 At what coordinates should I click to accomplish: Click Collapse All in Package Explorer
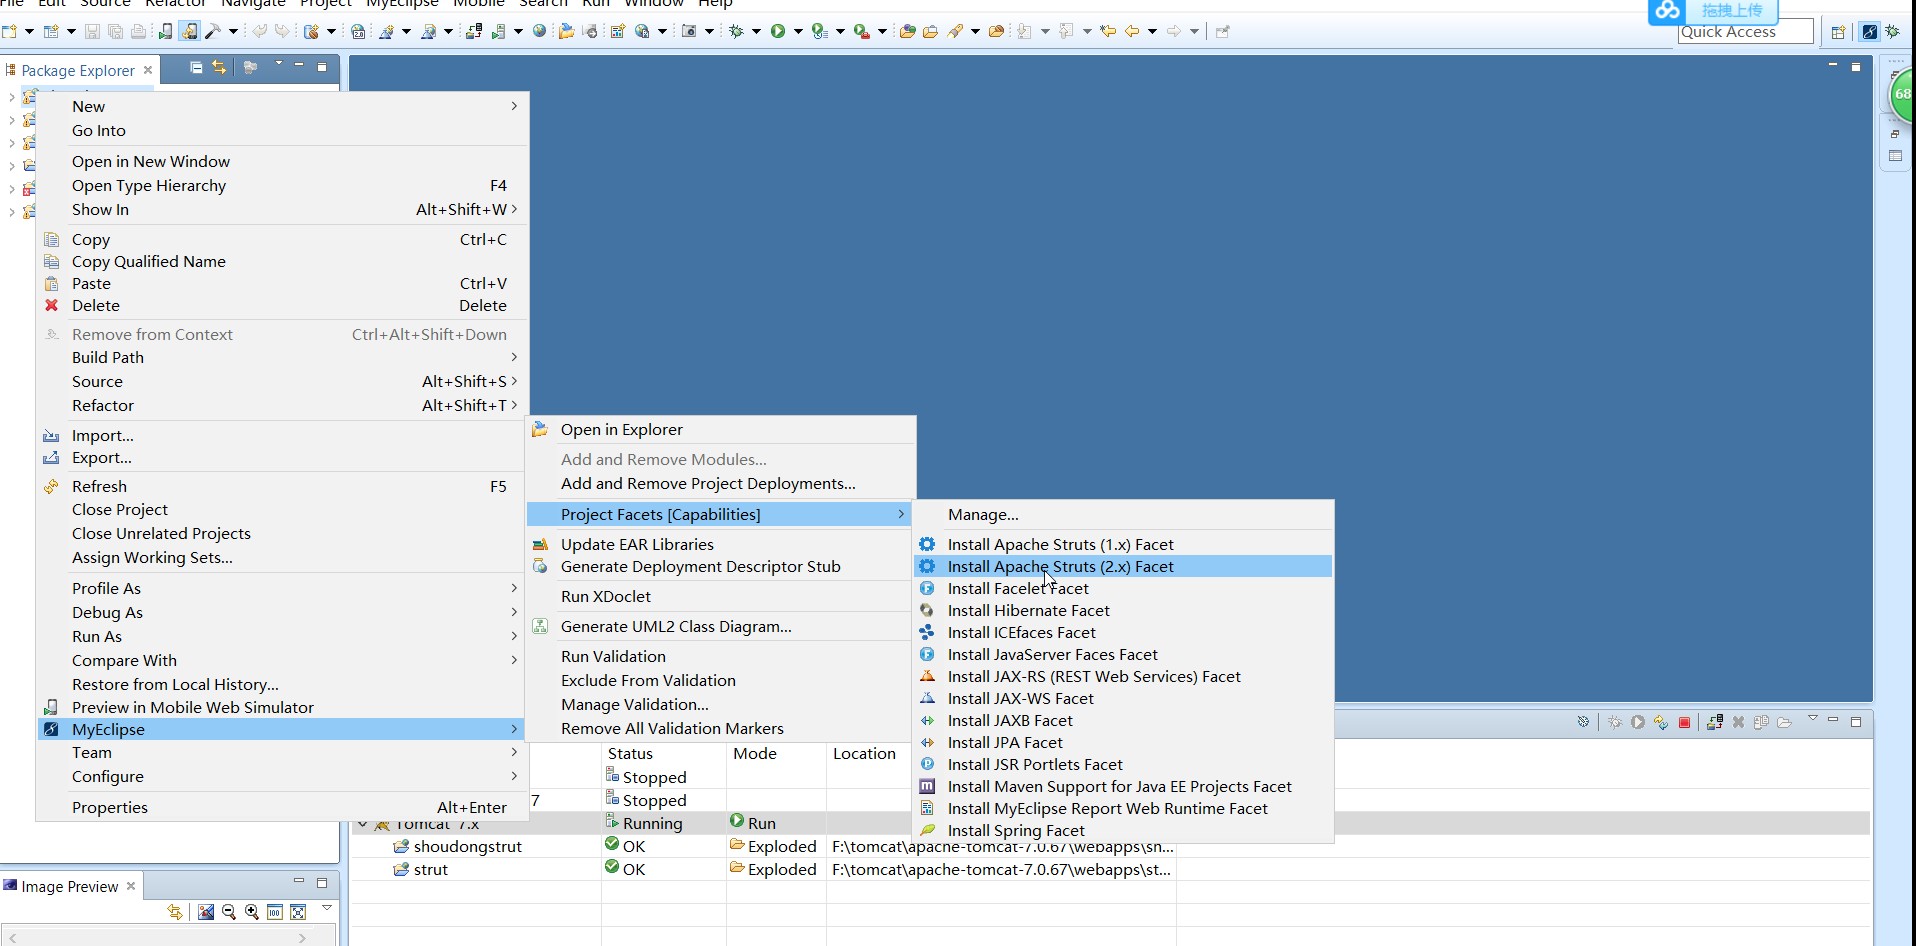pos(196,68)
